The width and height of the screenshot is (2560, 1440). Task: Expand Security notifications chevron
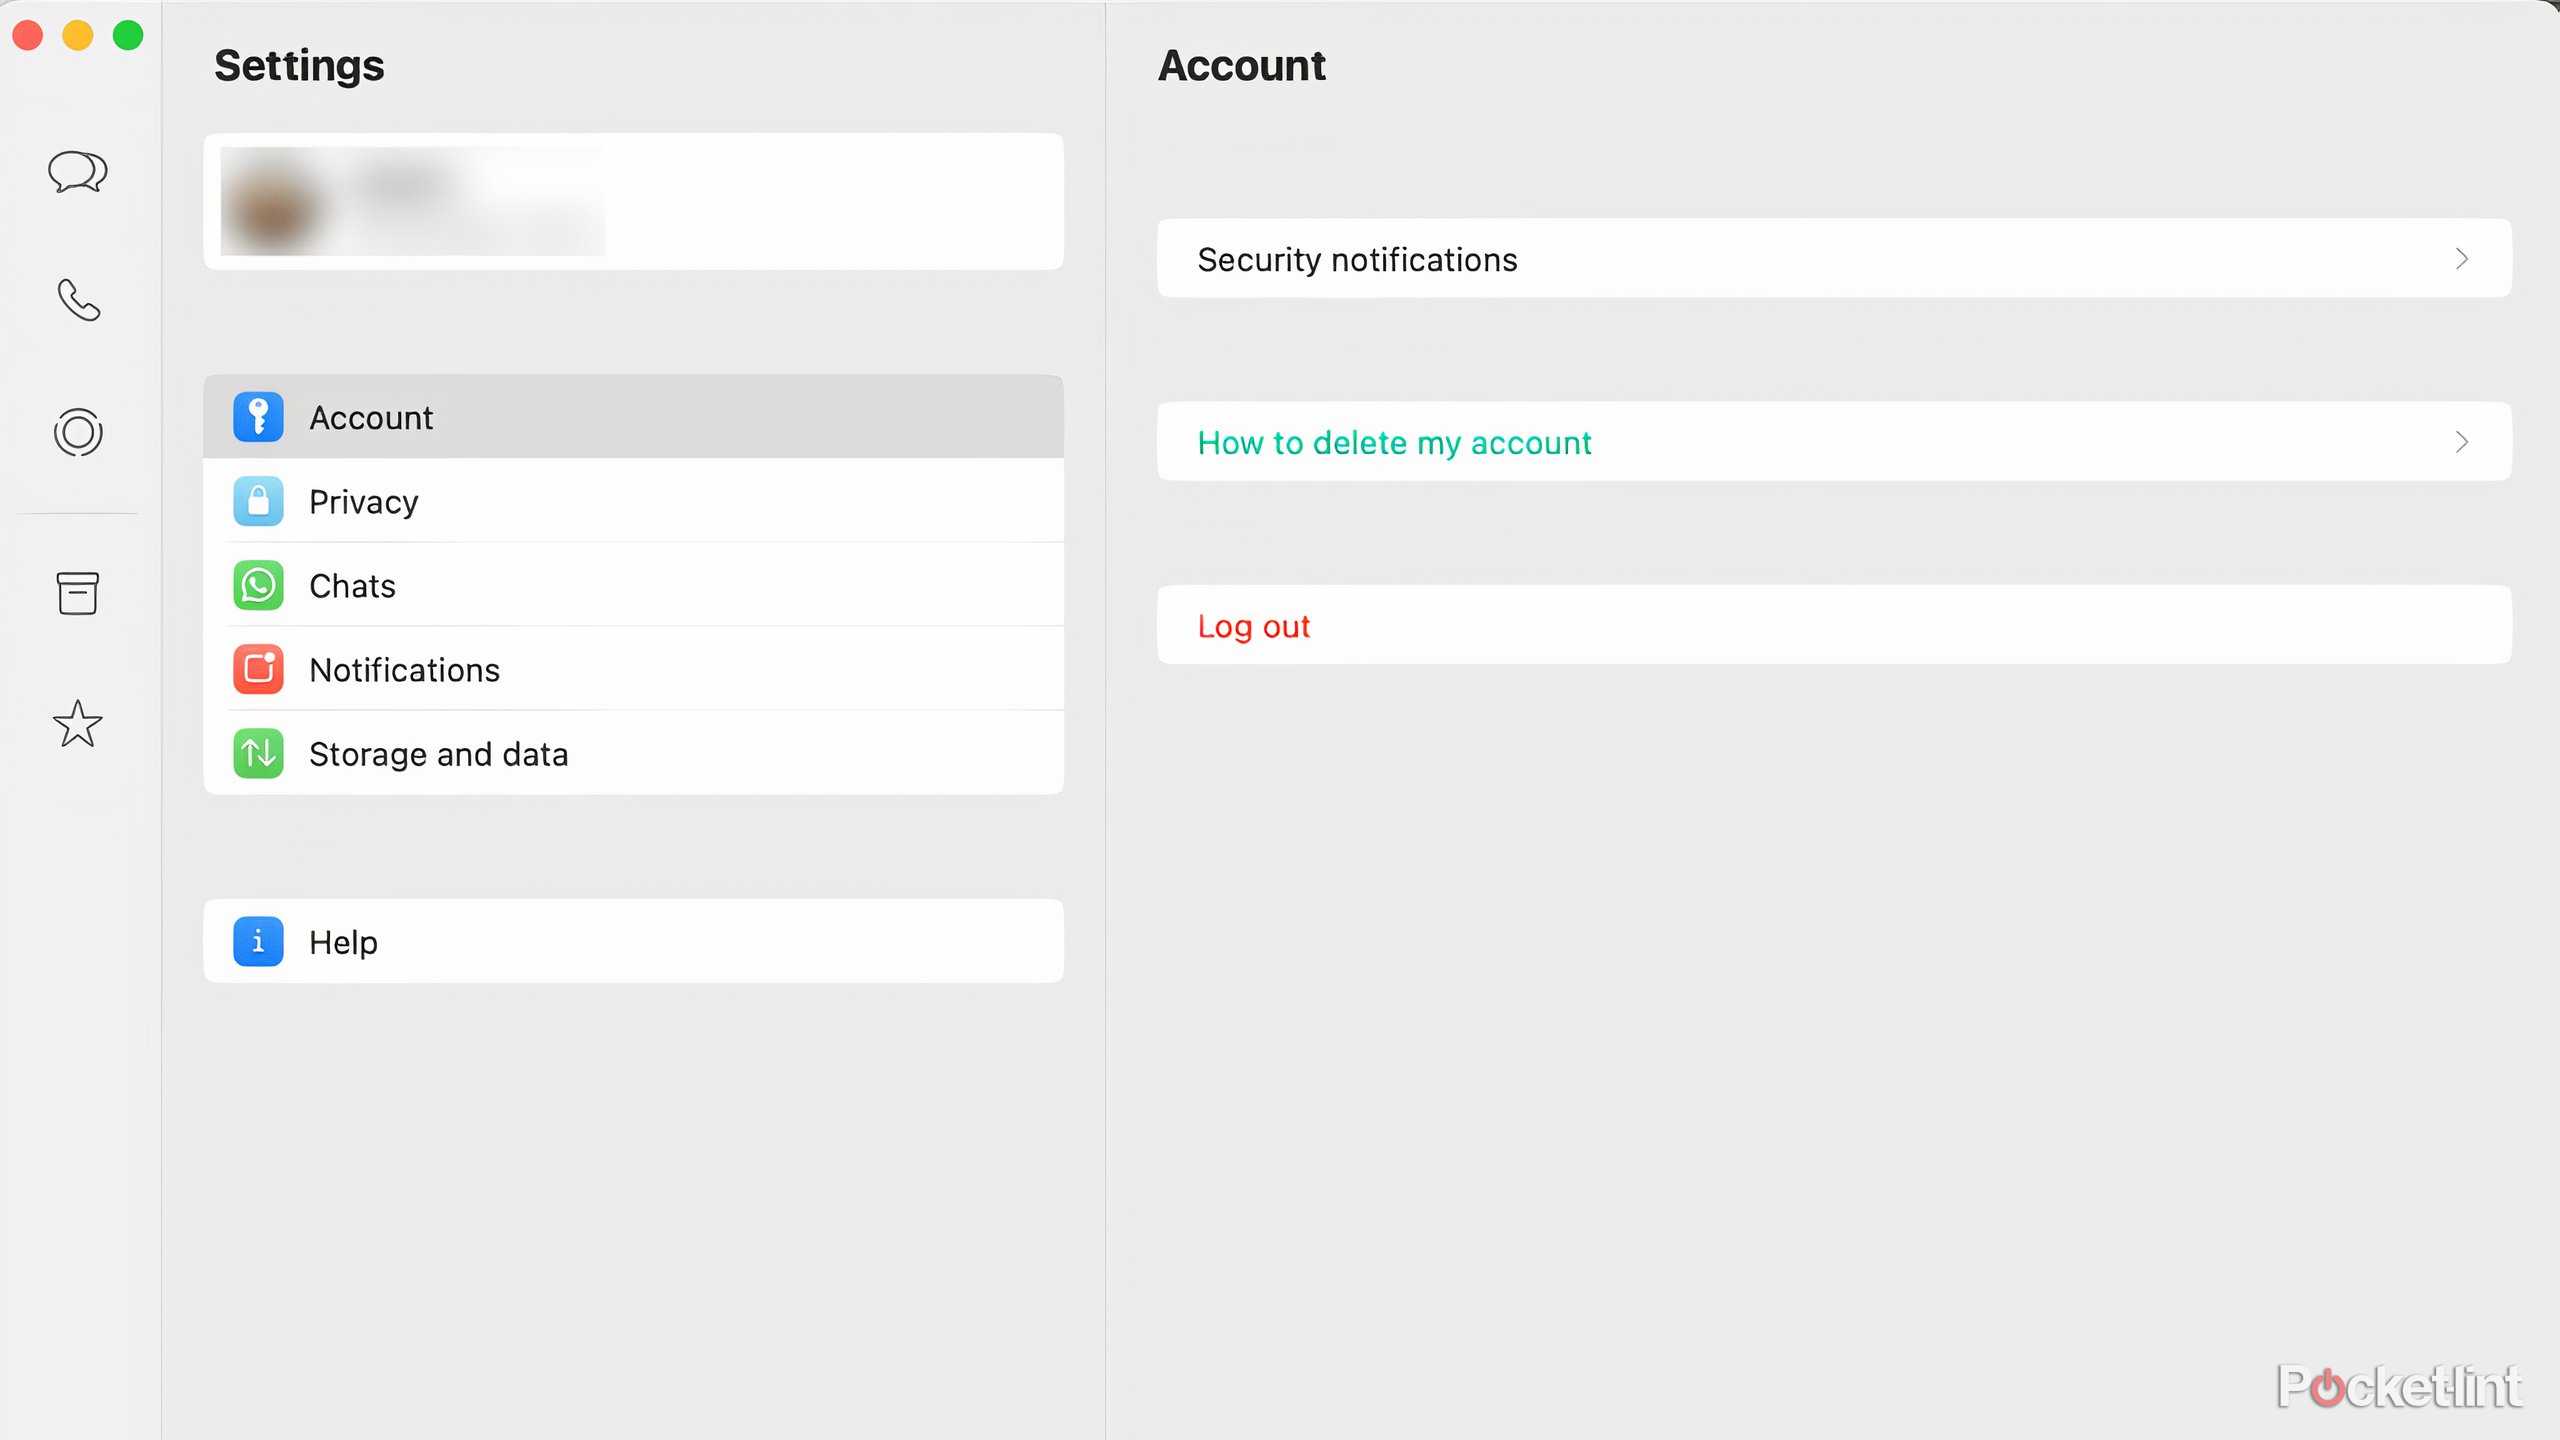coord(2461,259)
